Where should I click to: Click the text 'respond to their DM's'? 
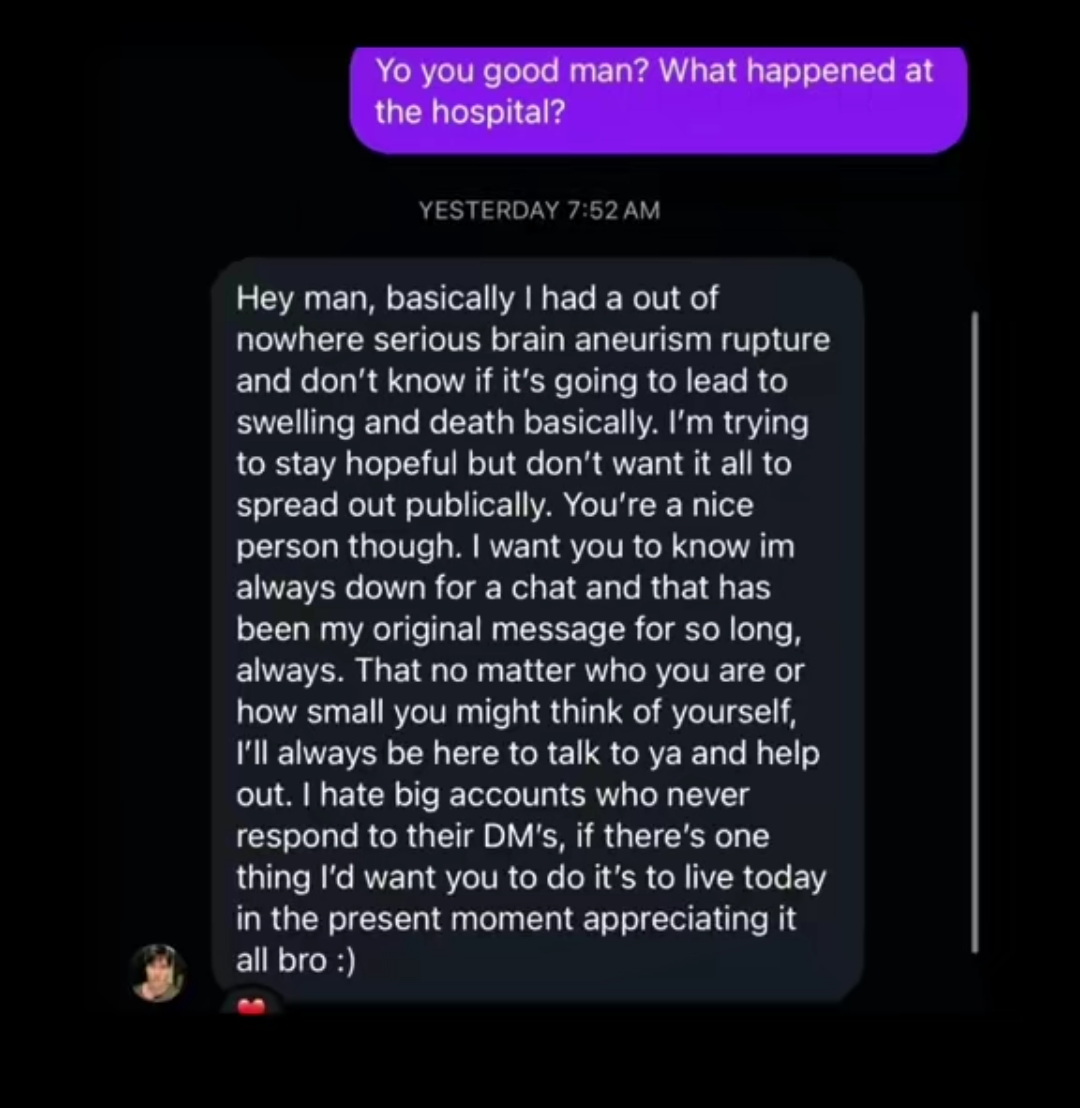(x=399, y=836)
